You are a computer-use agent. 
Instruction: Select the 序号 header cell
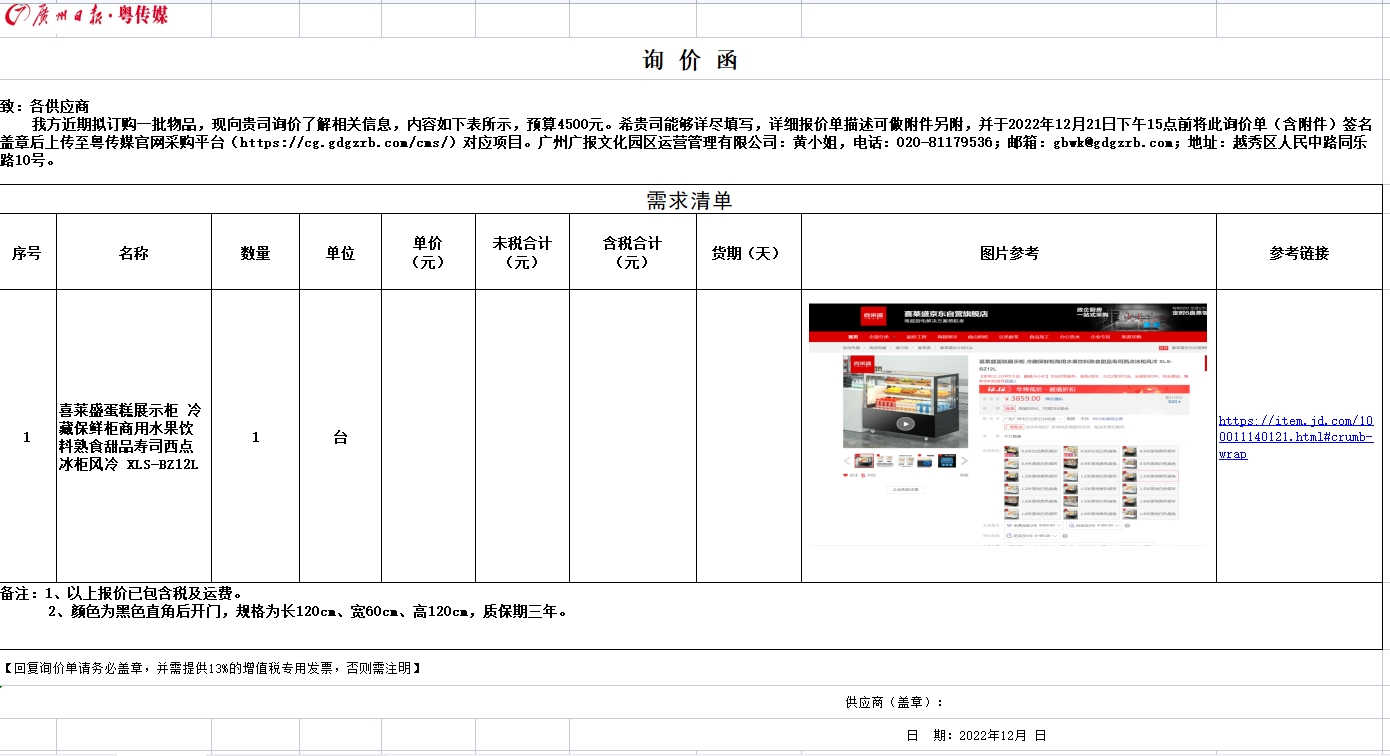point(28,253)
